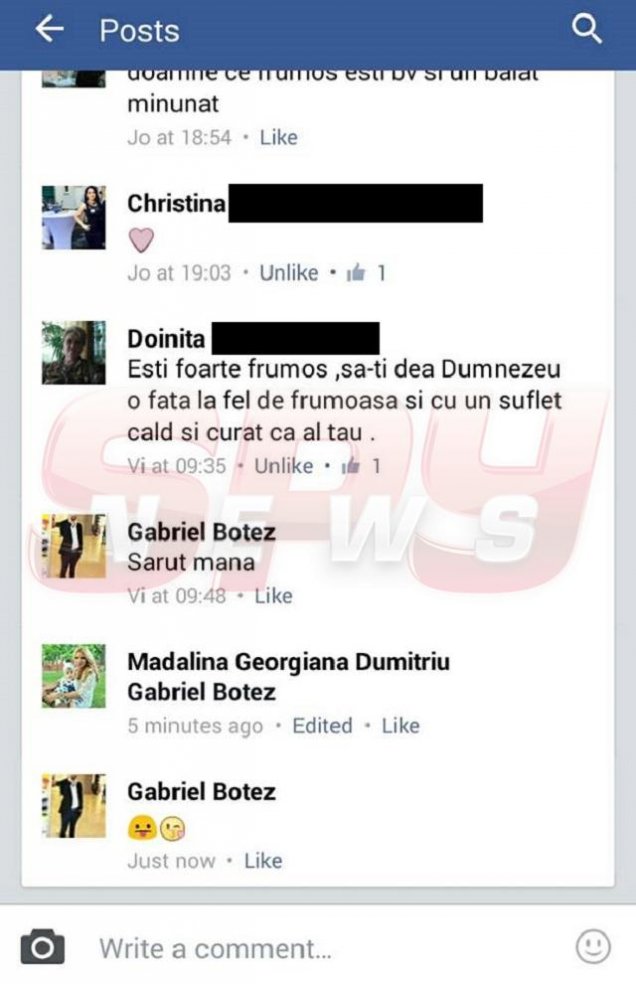This screenshot has height=984, width=636.
Task: Open emoji picker smiley icon
Action: pyautogui.click(x=593, y=946)
